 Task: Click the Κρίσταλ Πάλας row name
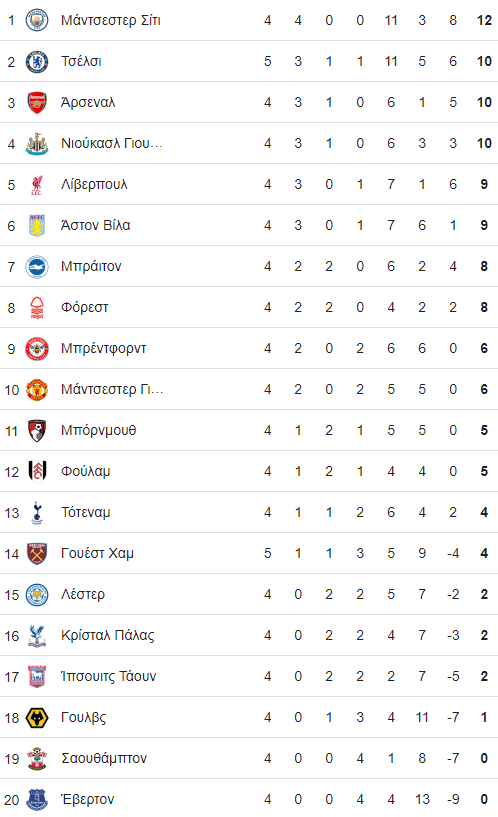tap(108, 636)
